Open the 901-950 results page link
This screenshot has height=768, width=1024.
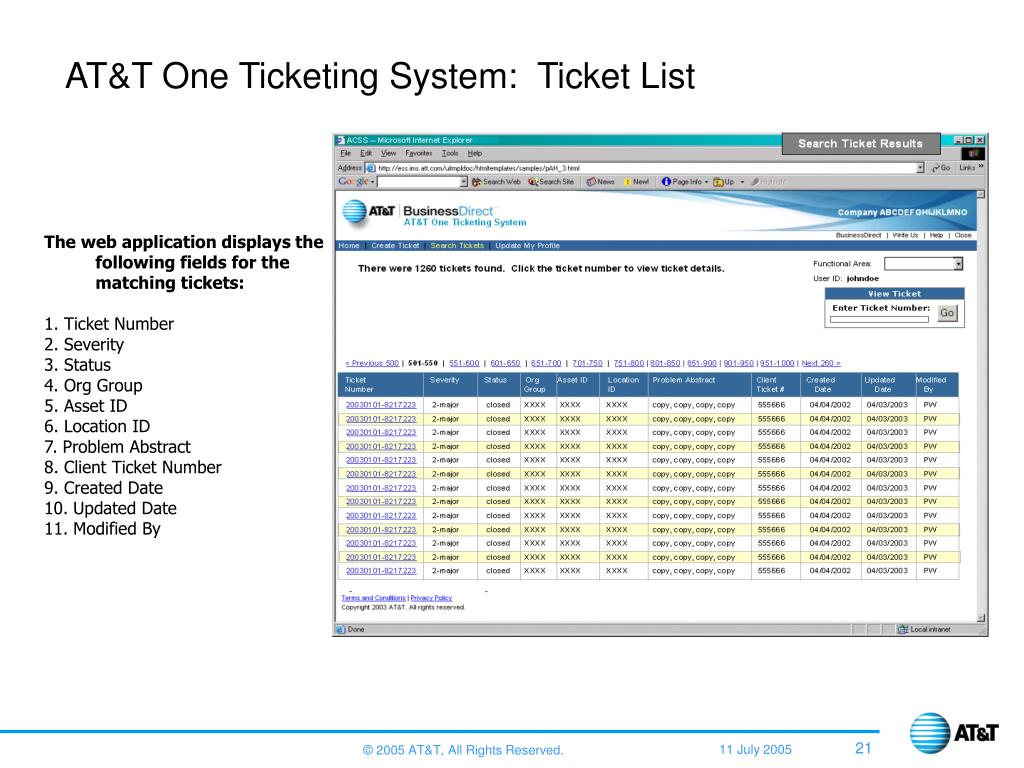point(739,363)
